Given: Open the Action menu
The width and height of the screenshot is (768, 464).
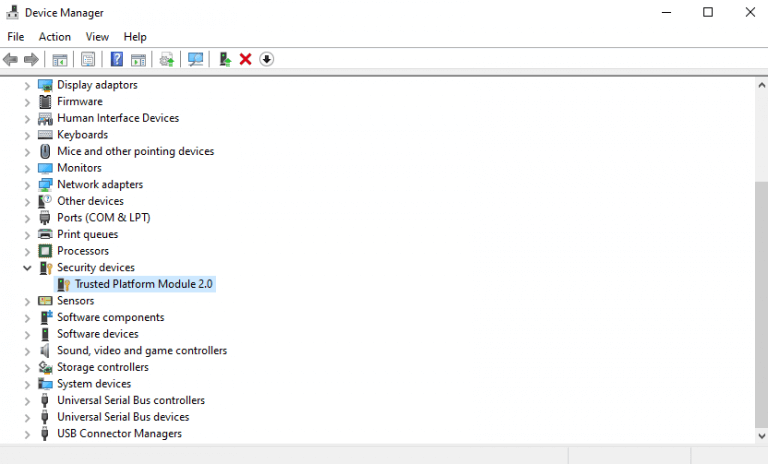Looking at the screenshot, I should pos(55,37).
